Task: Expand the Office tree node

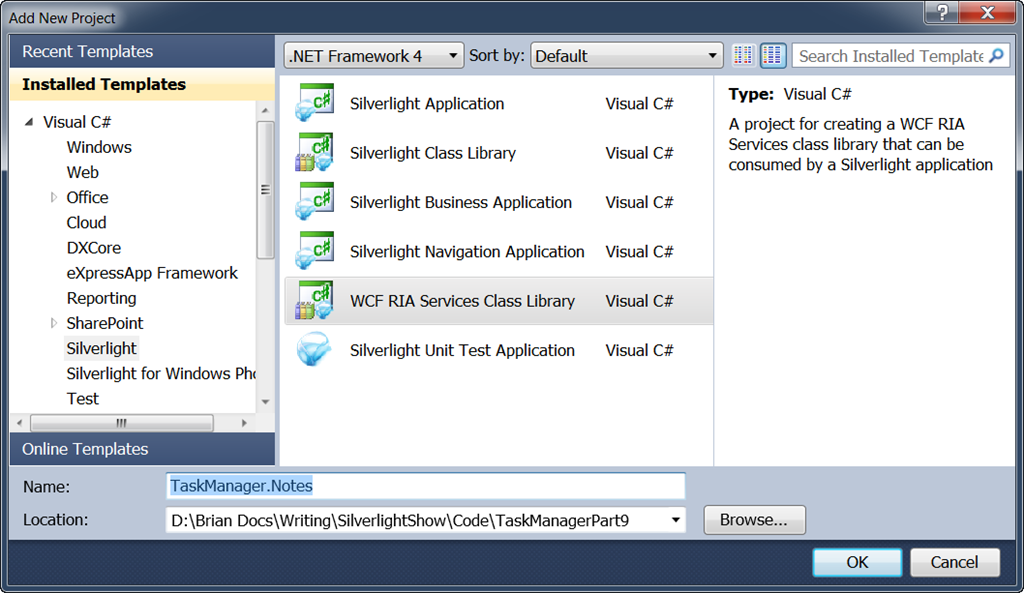Action: click(x=54, y=197)
